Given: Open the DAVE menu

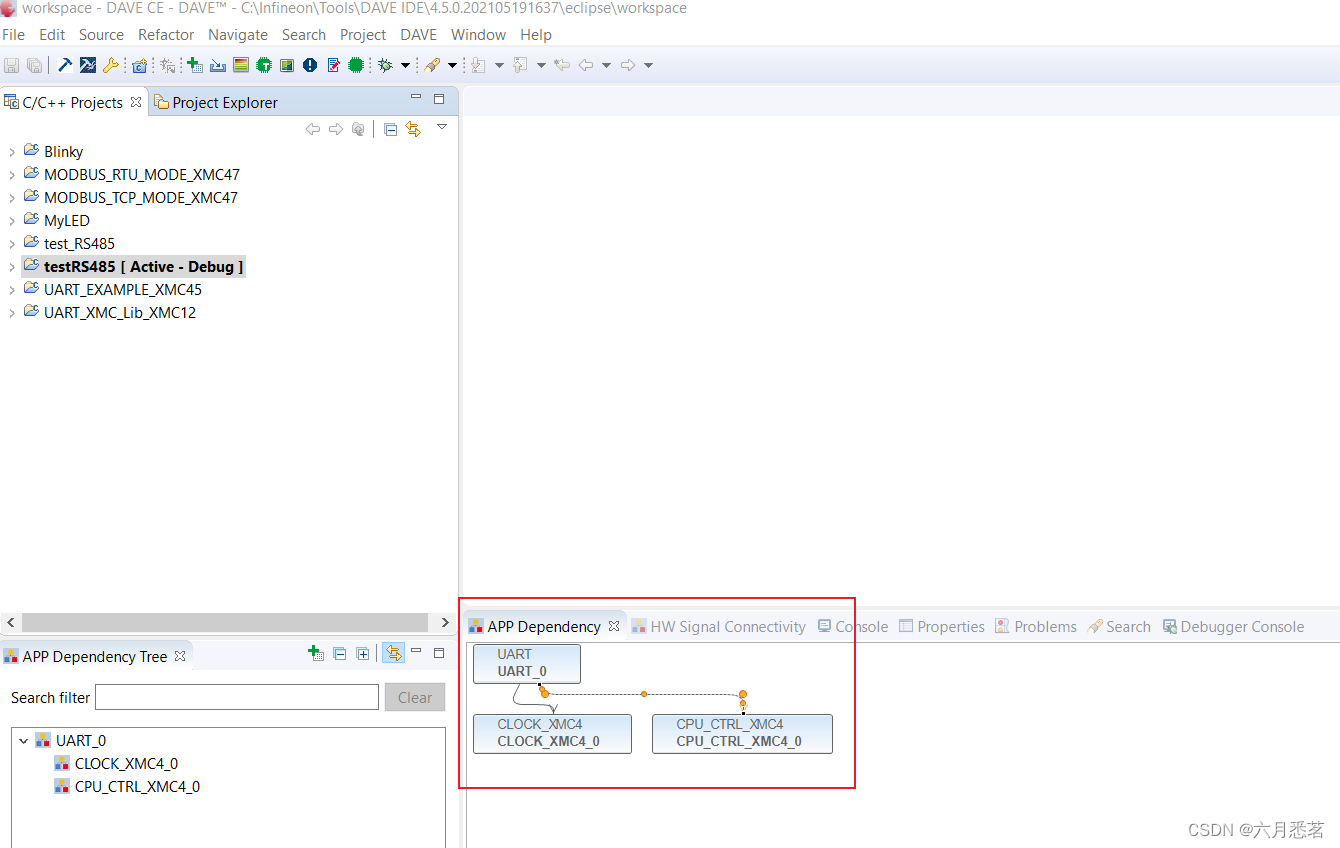Looking at the screenshot, I should [418, 34].
